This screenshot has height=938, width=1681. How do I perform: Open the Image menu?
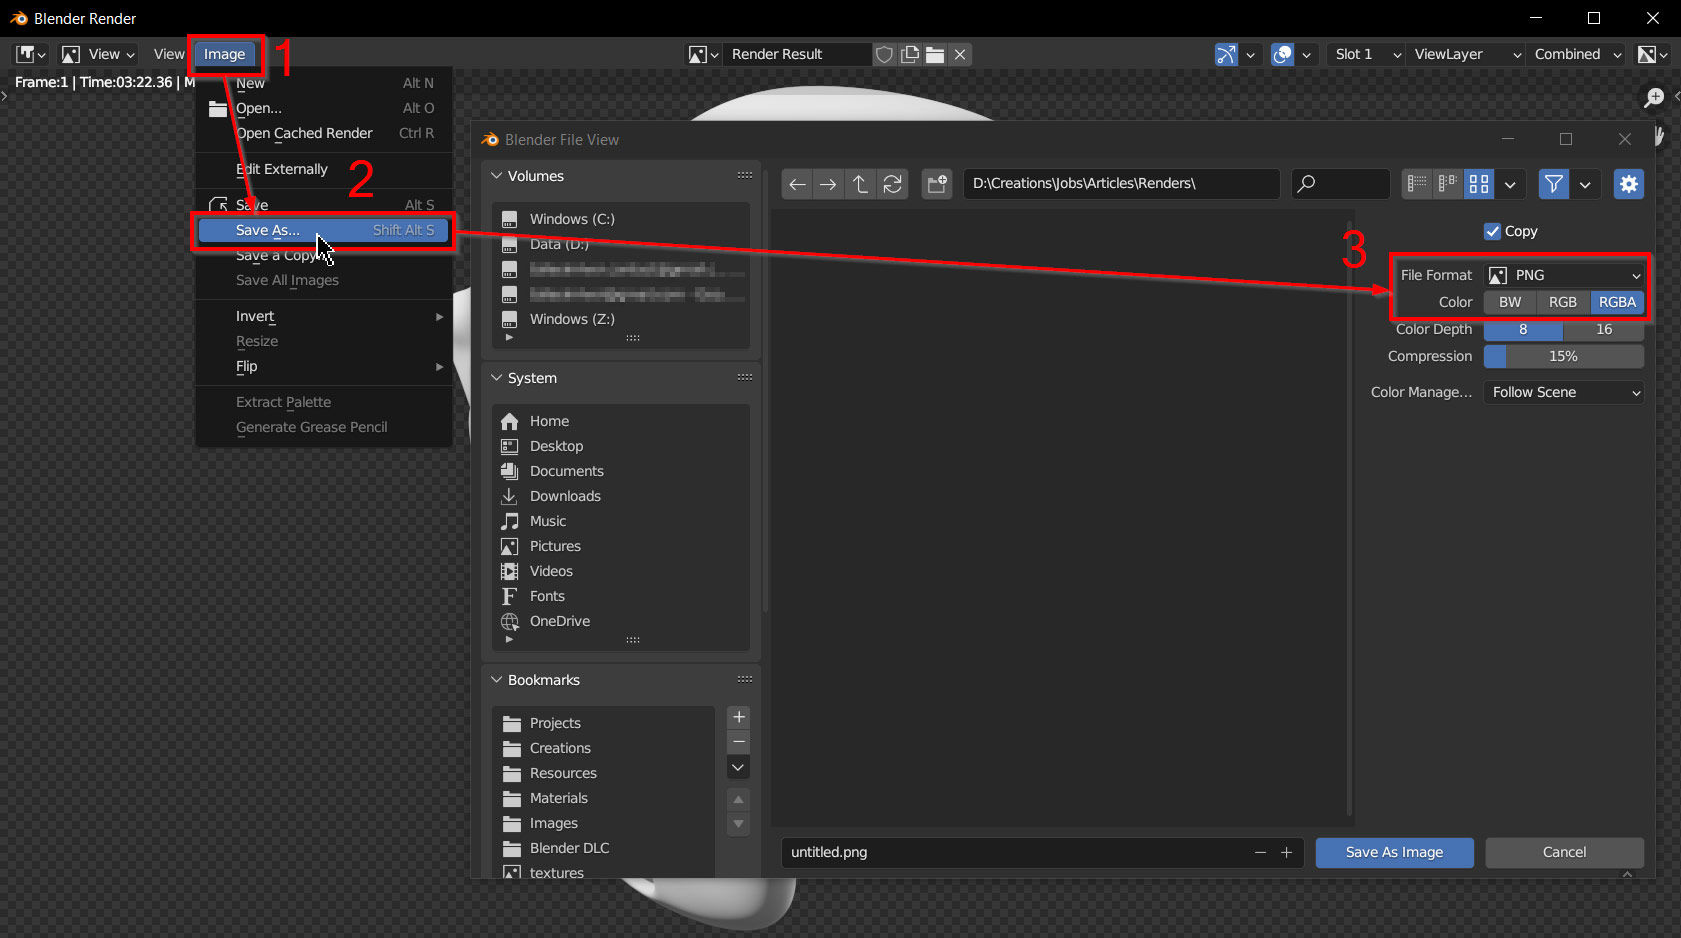coord(225,55)
